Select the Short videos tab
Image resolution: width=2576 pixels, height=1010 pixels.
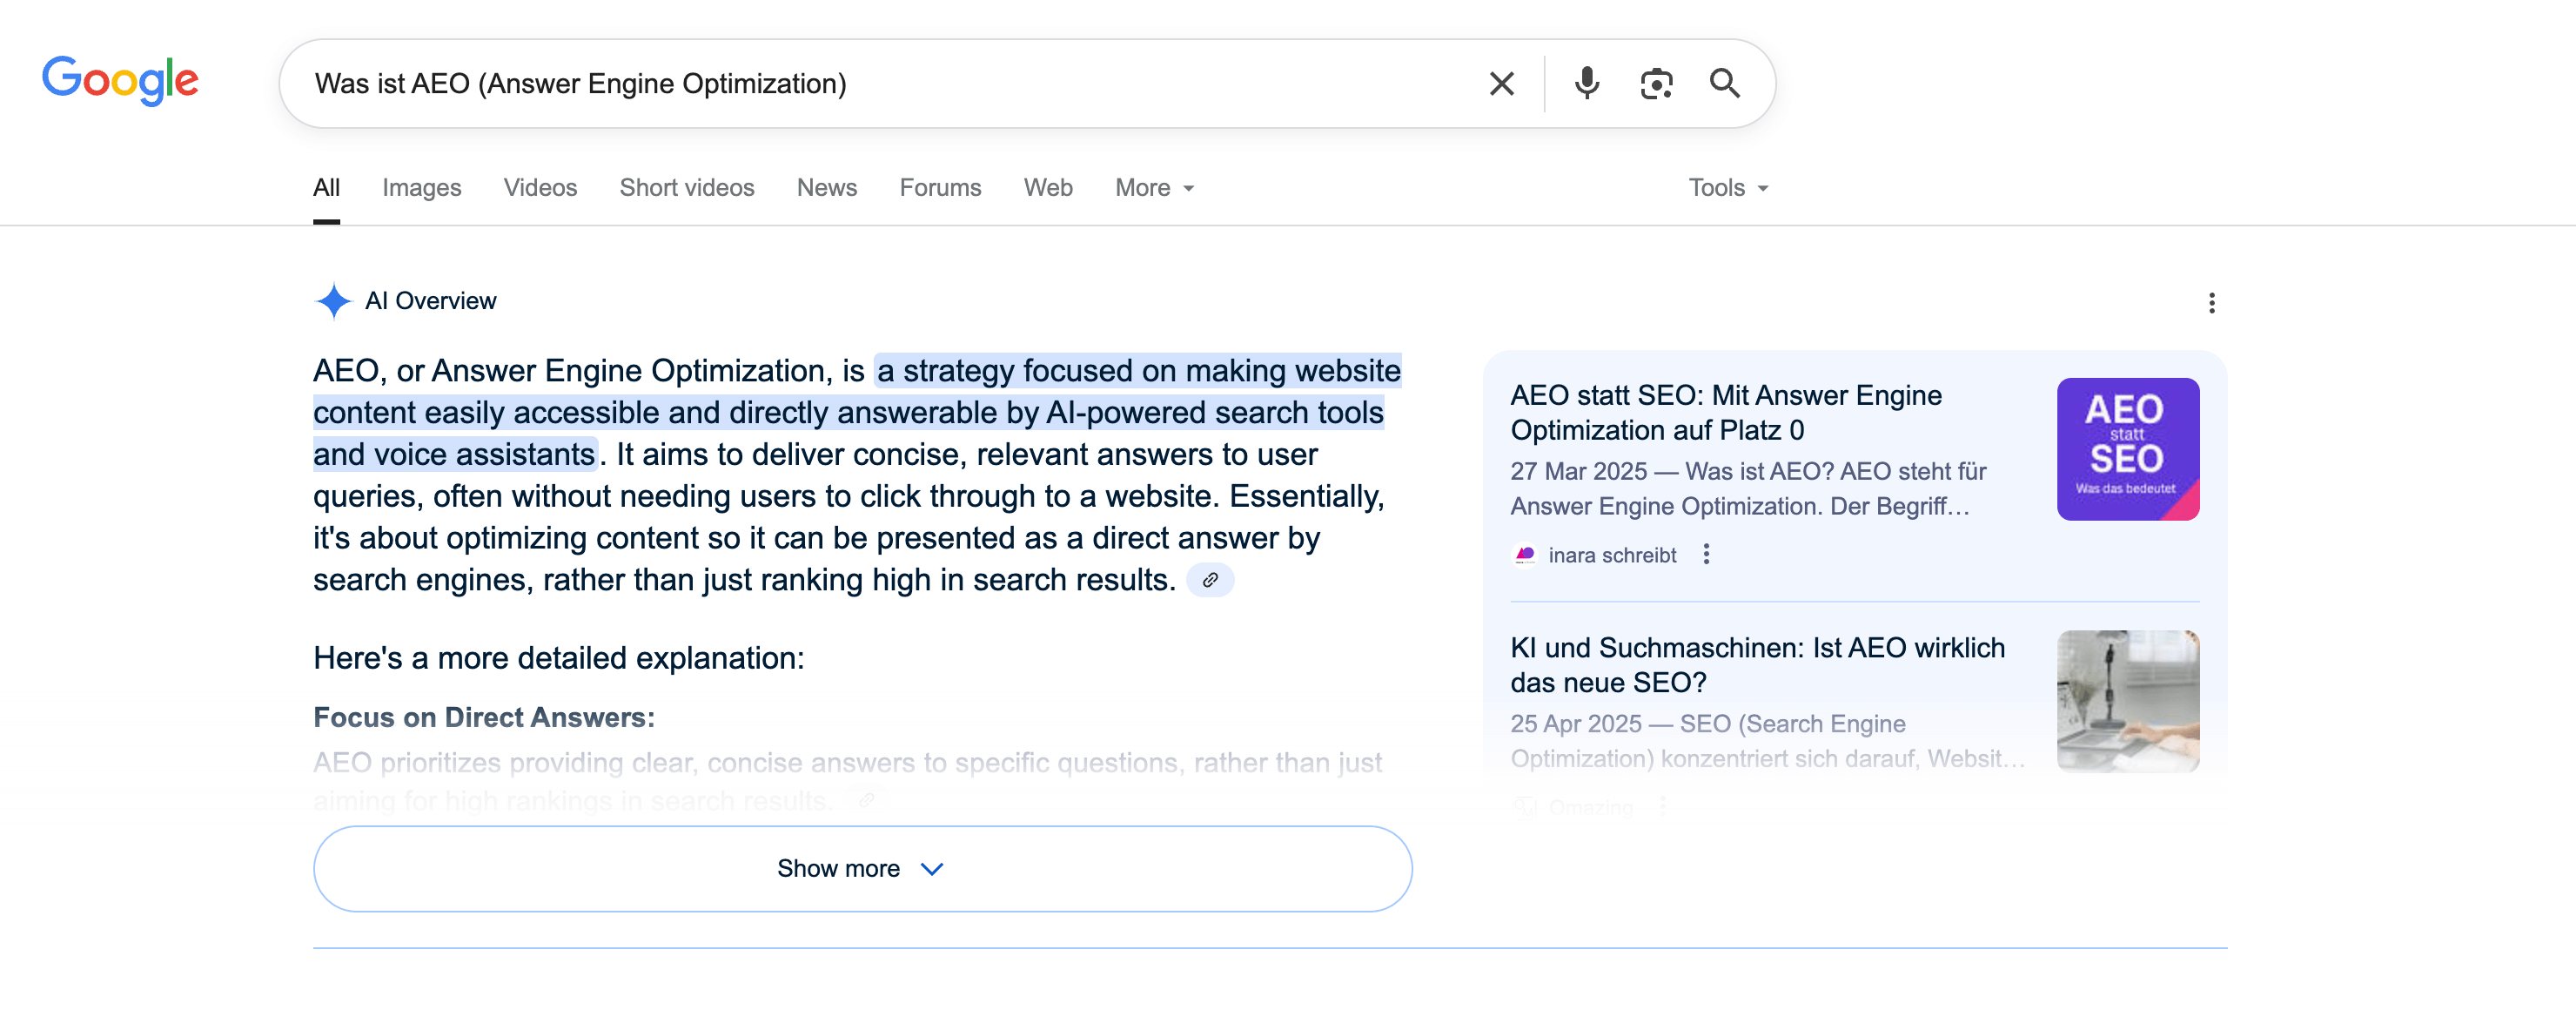click(x=686, y=188)
